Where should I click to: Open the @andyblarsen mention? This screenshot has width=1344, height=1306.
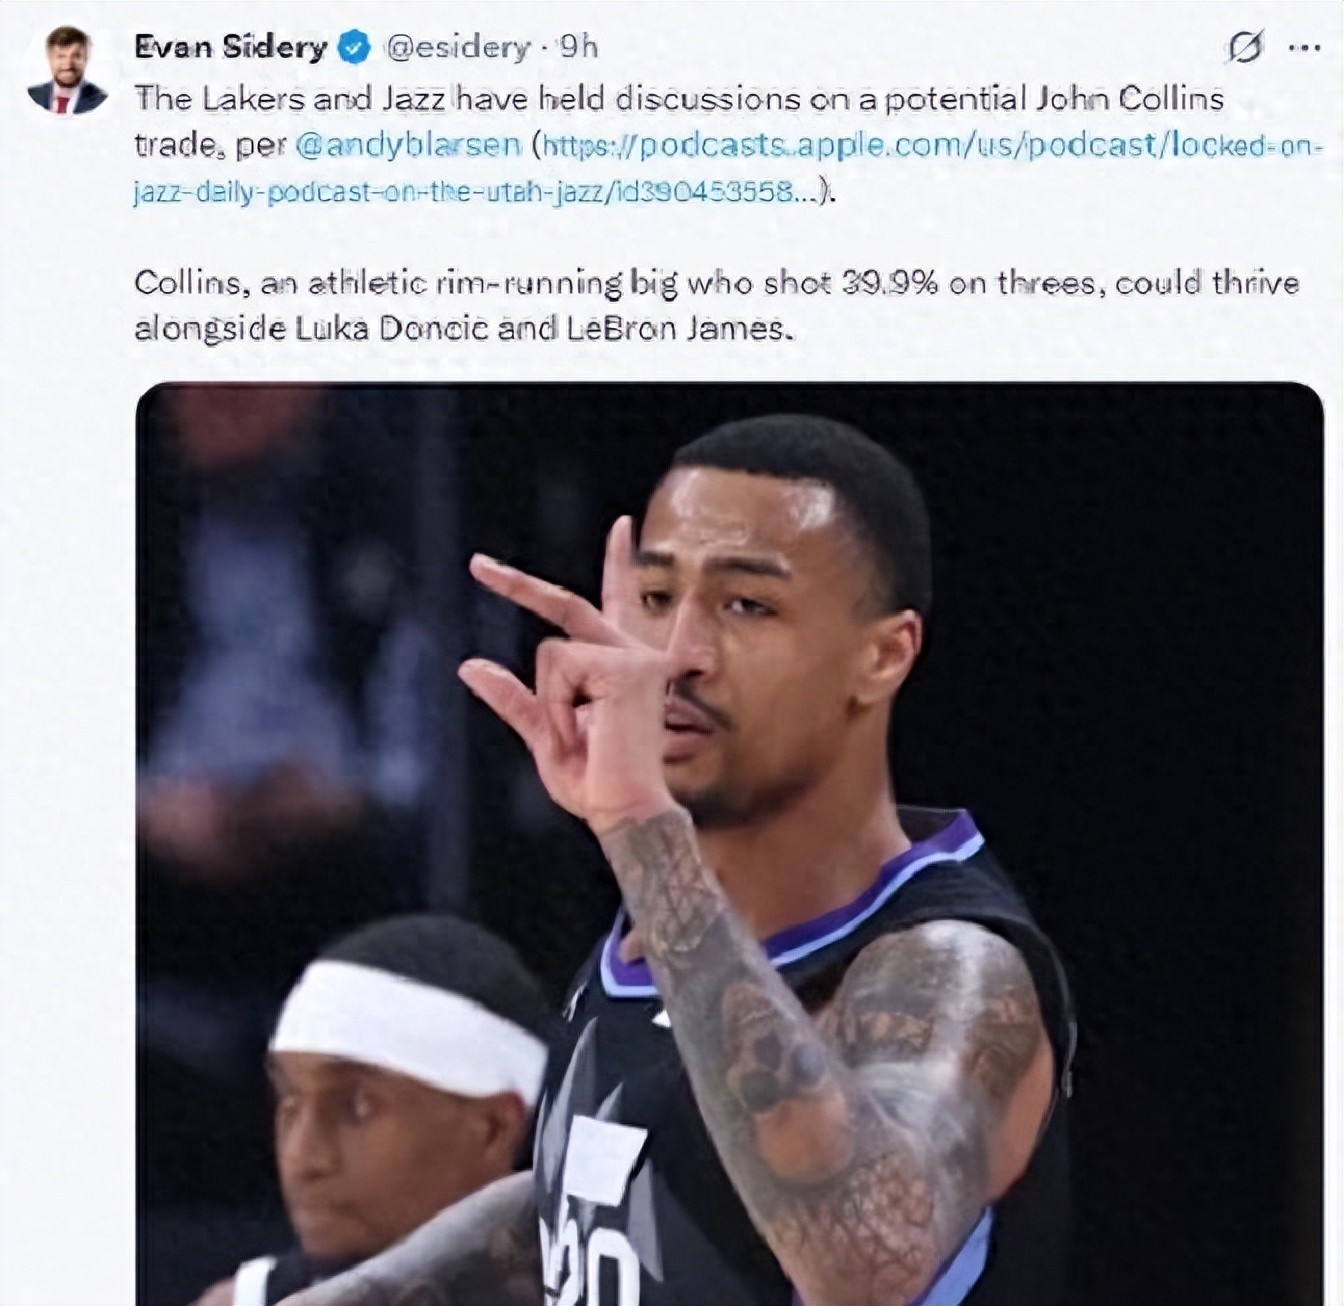408,146
